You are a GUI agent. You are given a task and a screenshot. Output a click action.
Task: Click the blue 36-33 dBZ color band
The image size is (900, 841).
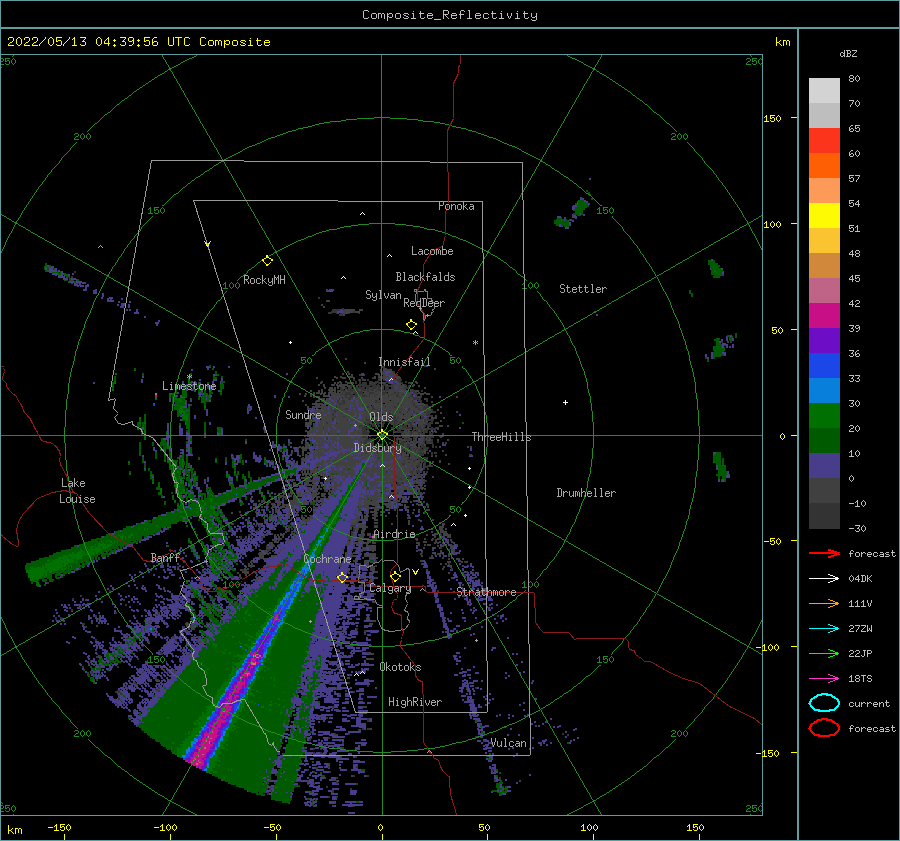[824, 366]
